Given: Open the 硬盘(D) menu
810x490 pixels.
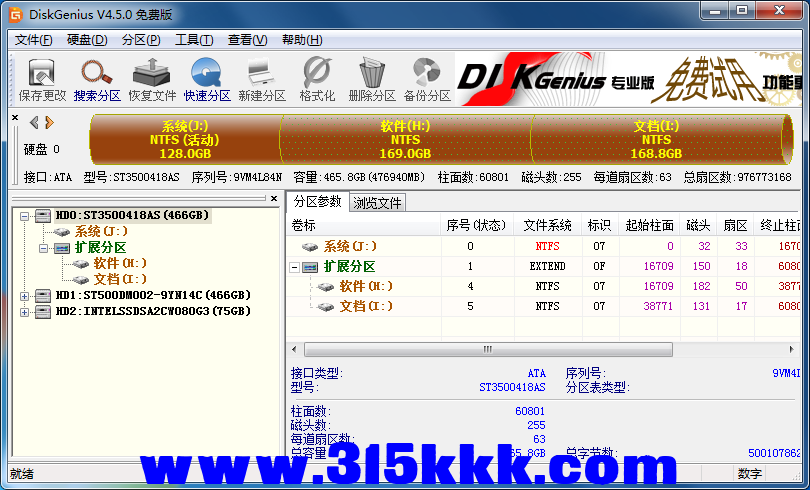Looking at the screenshot, I should click(x=87, y=40).
